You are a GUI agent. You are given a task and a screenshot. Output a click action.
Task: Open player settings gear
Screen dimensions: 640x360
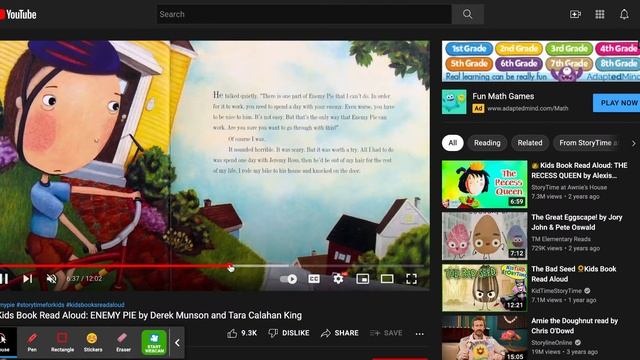(338, 279)
